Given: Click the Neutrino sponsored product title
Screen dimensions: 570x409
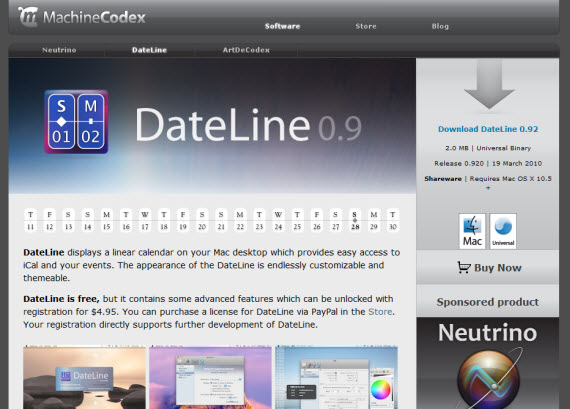Looking at the screenshot, I should tap(487, 332).
